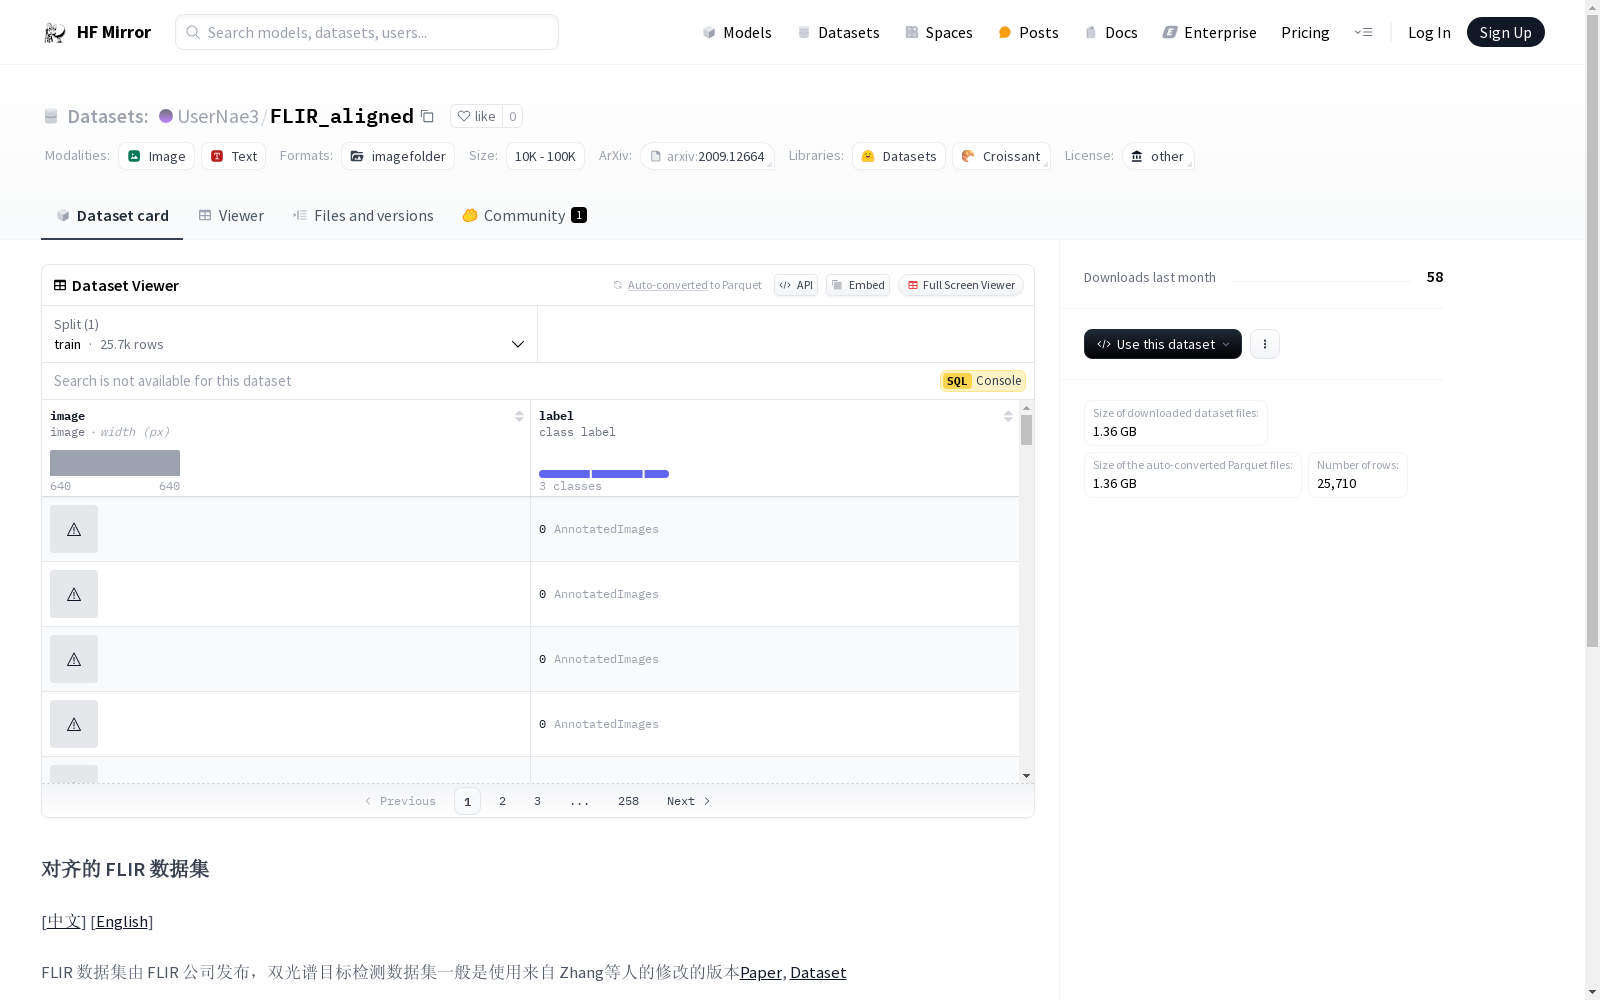Go to page 3 of the dataset
1600x1000 pixels.
[537, 801]
